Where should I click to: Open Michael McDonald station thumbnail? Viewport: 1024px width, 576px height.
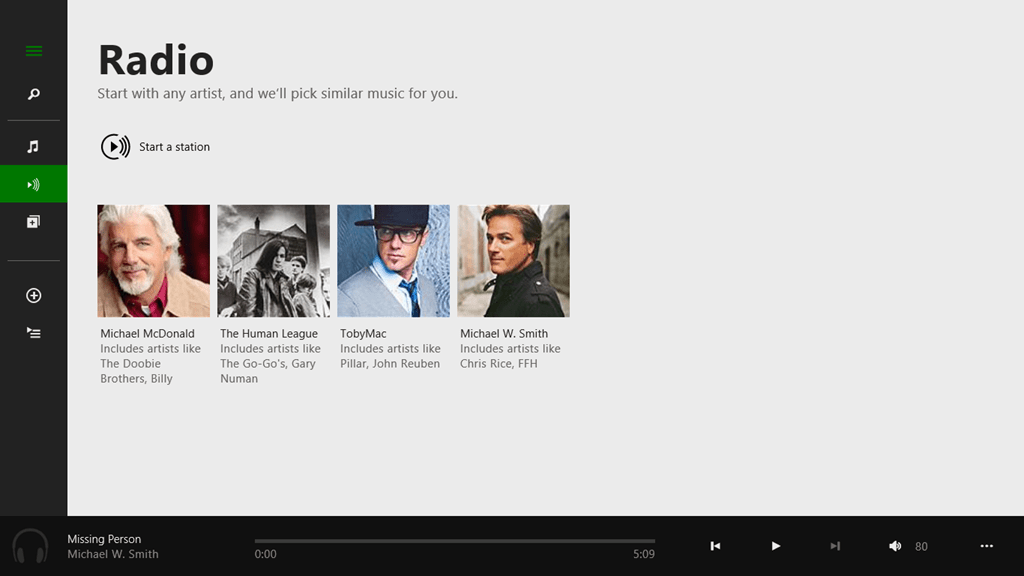click(x=153, y=261)
